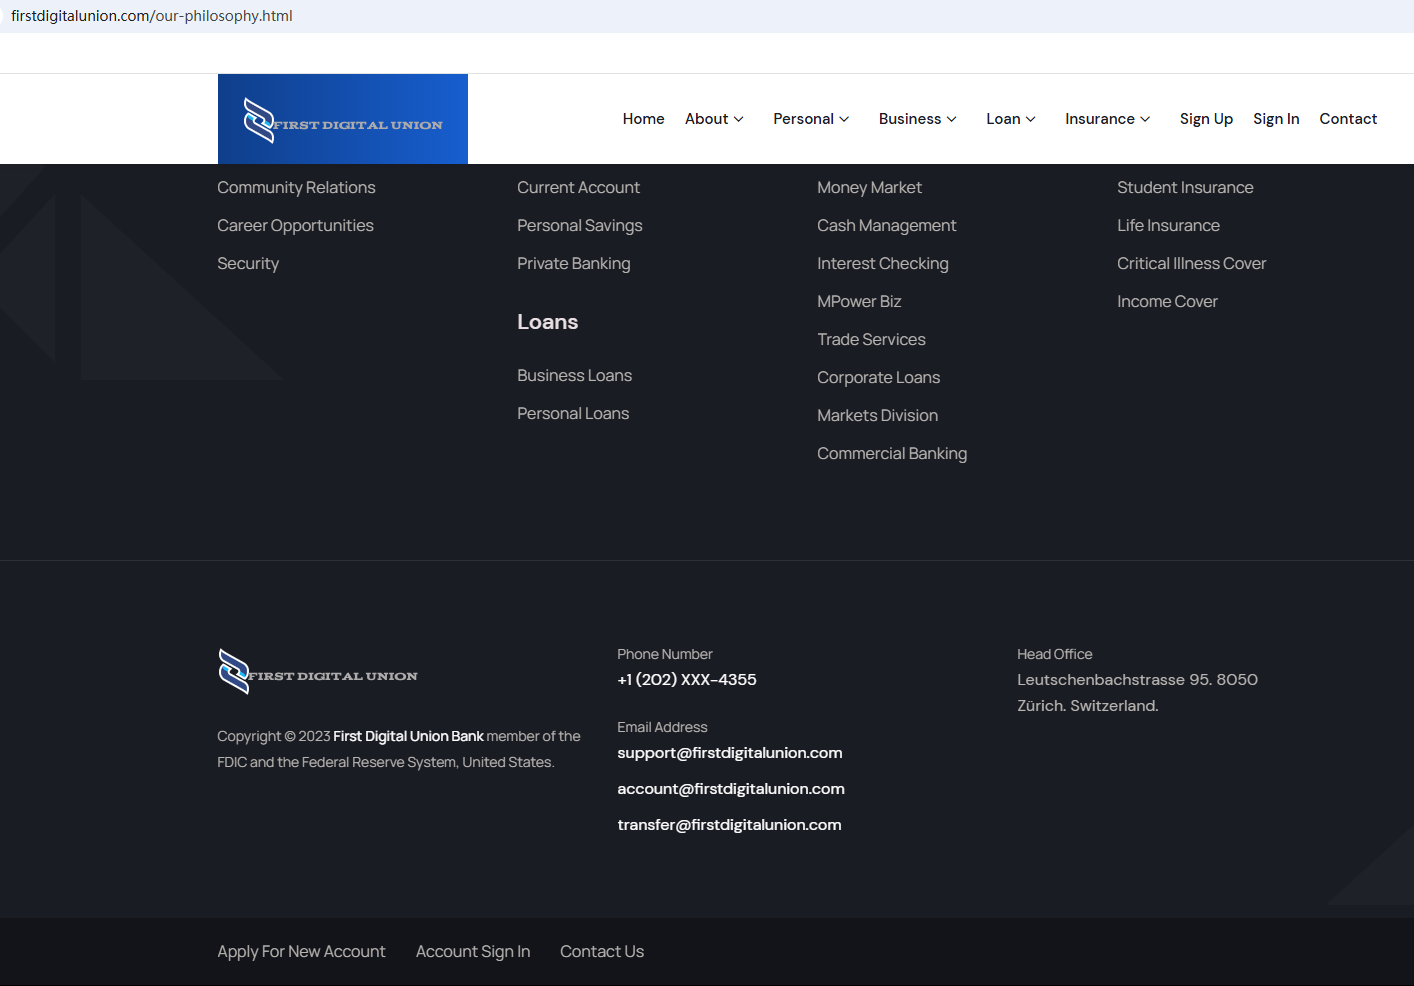Viewport: 1414px width, 986px height.
Task: Open the Sign Up page
Action: (1206, 119)
